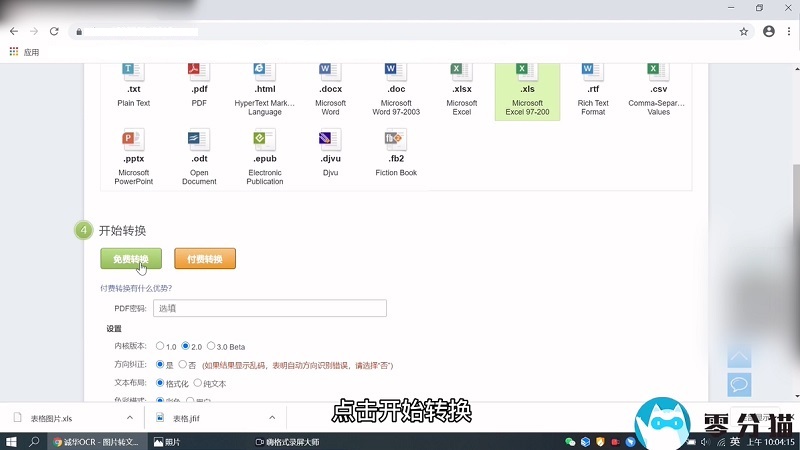Viewport: 800px width, 450px height.
Task: Set orientation correction to 否
Action: 182,365
